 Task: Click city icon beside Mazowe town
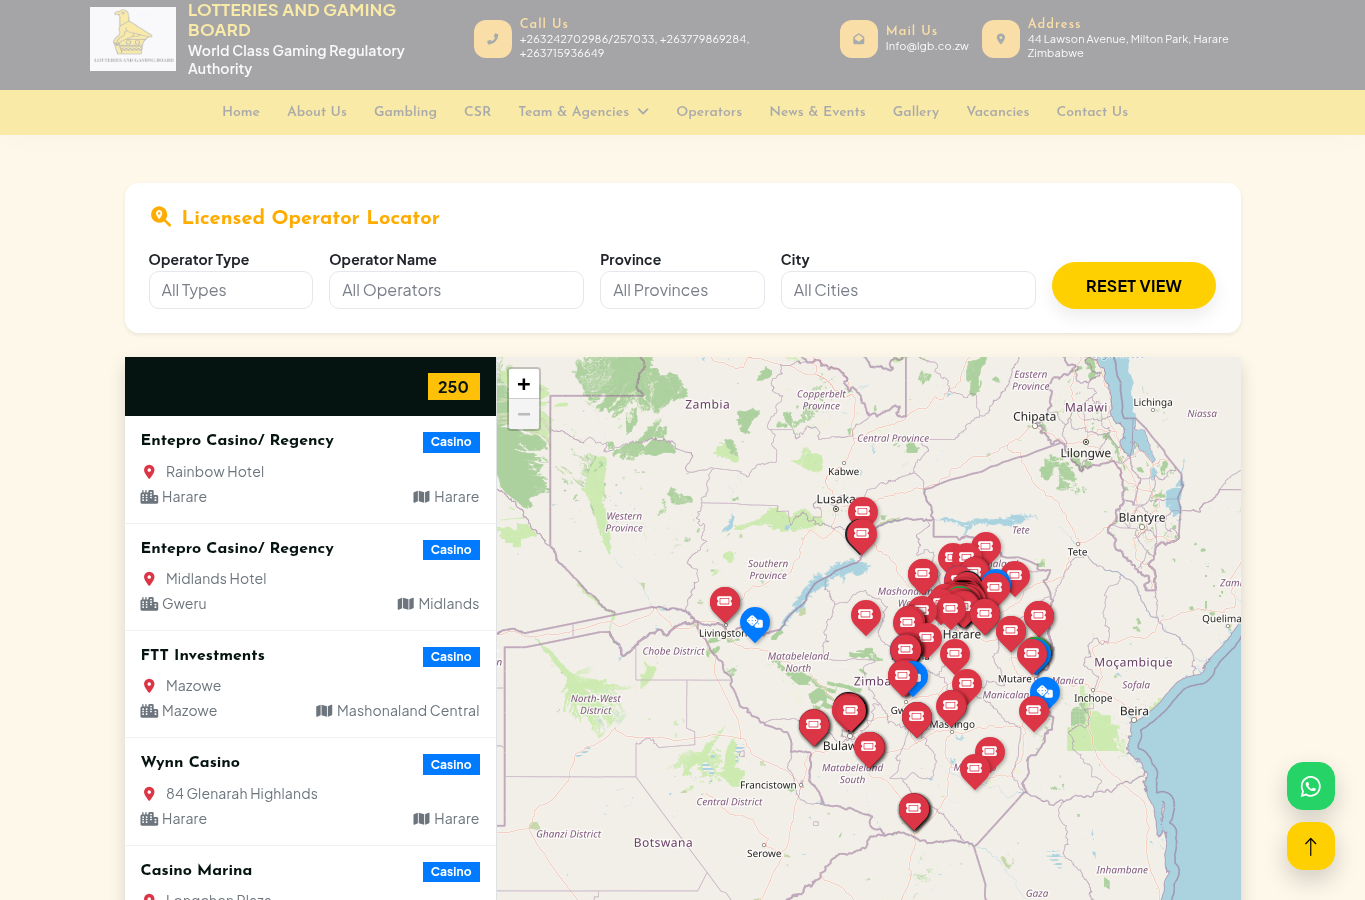pos(149,711)
